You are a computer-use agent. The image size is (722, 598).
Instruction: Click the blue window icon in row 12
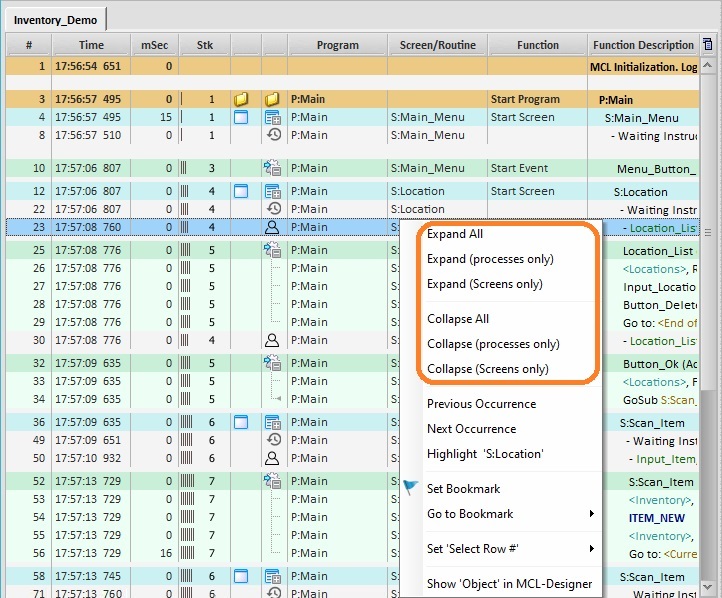[240, 191]
